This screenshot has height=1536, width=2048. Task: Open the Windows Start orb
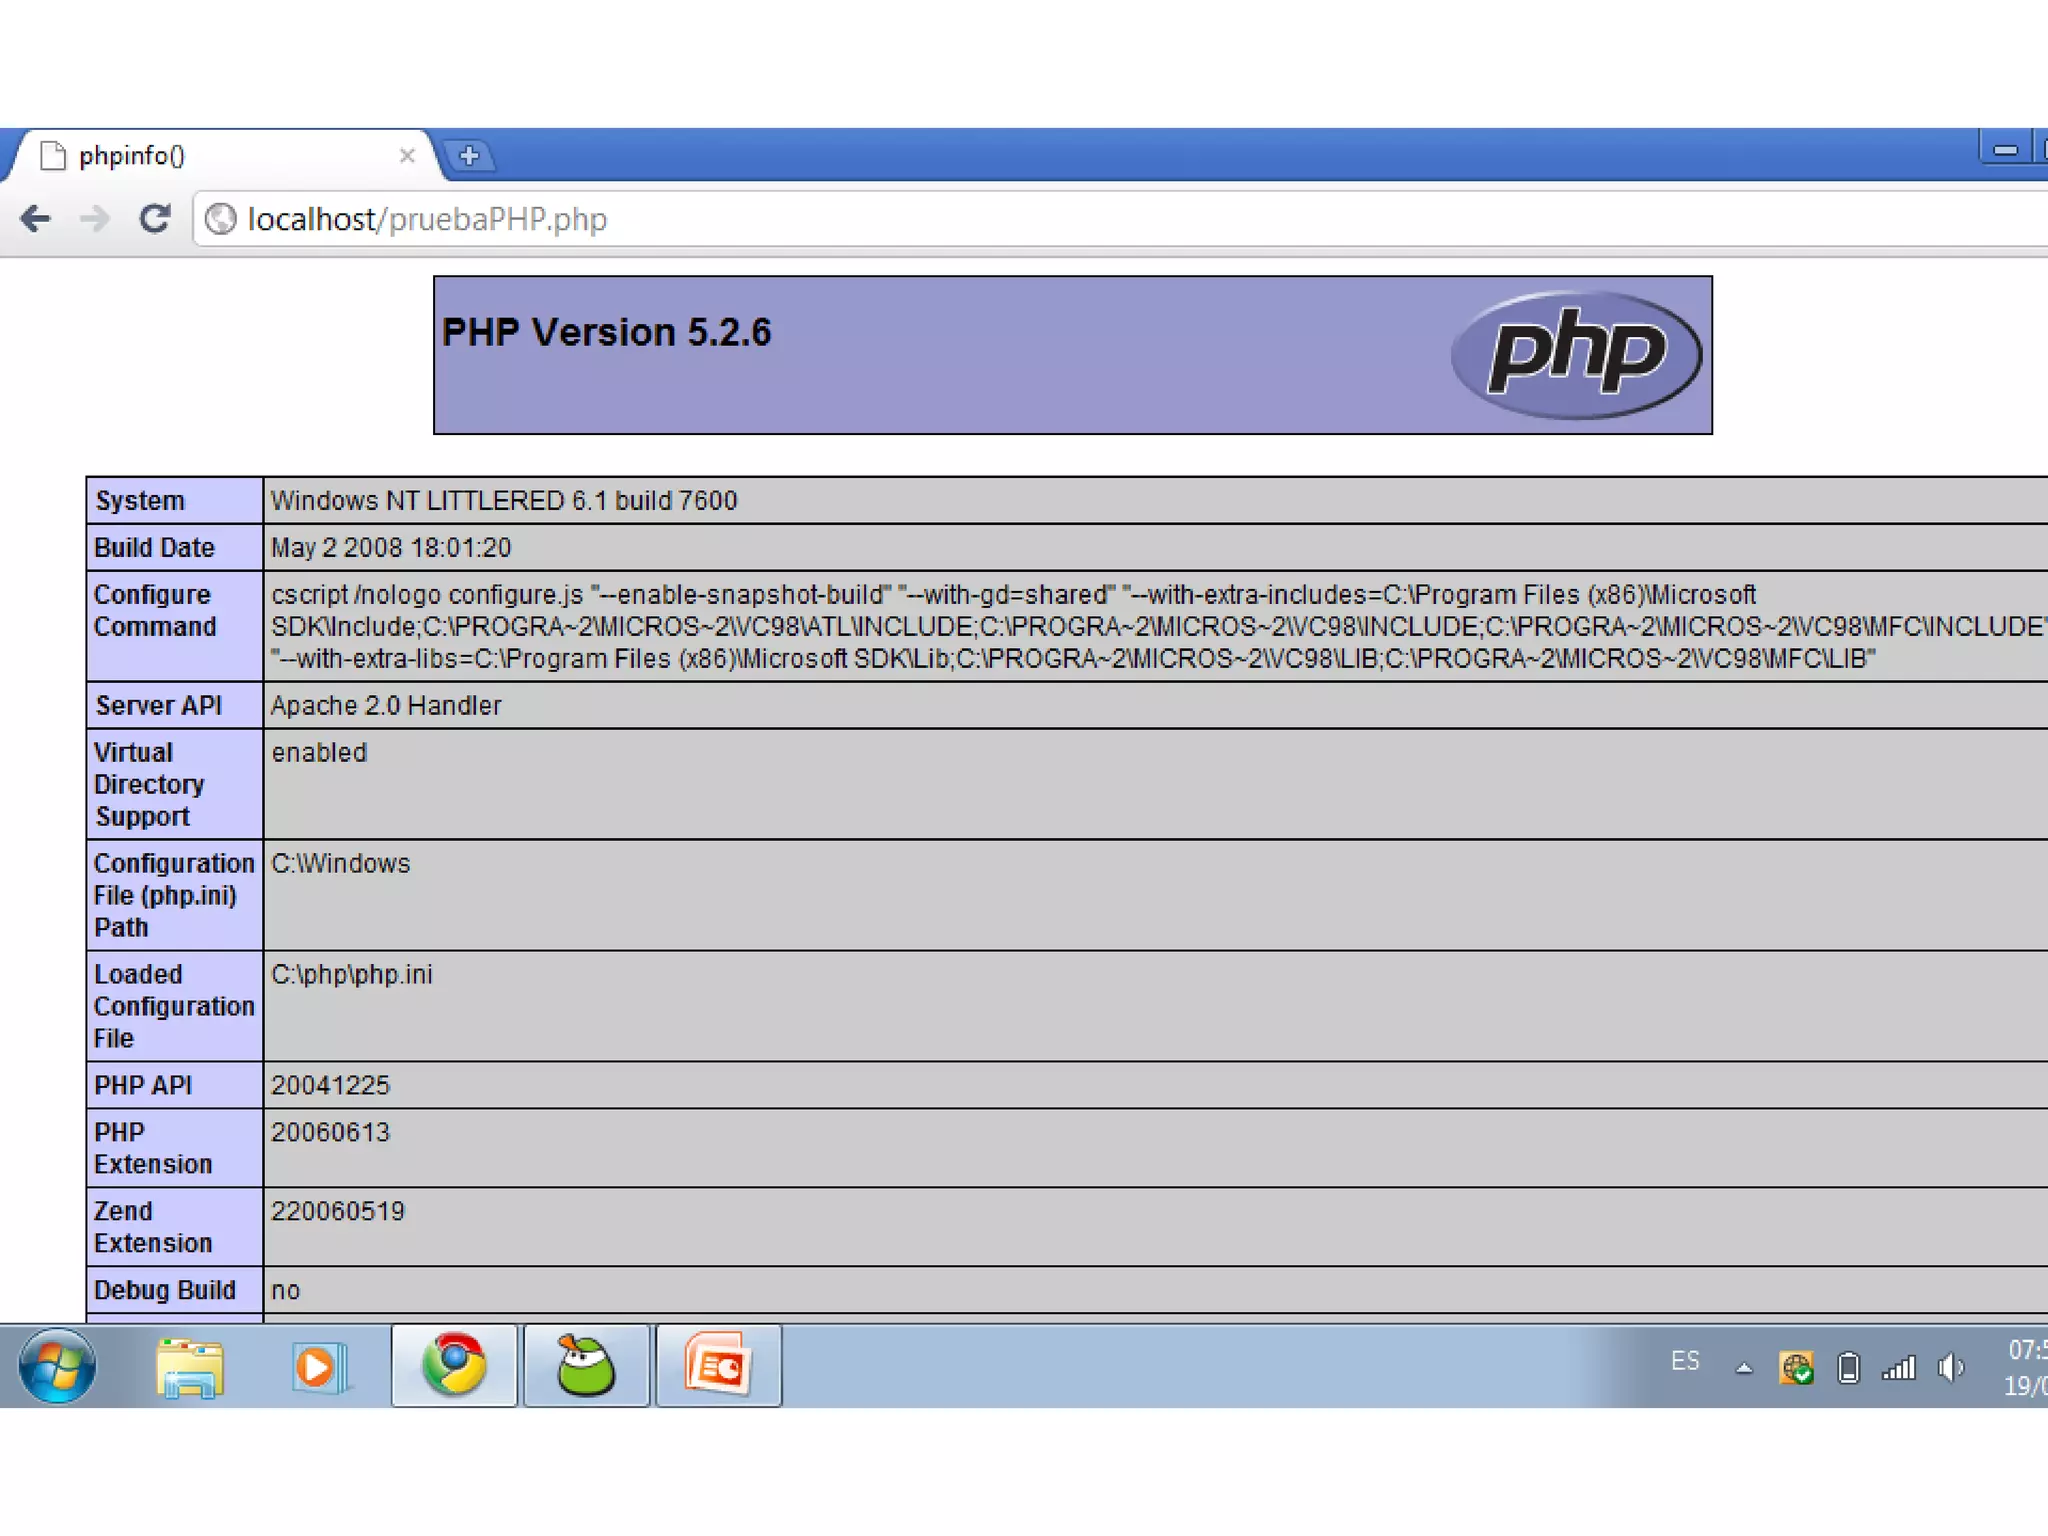[57, 1366]
